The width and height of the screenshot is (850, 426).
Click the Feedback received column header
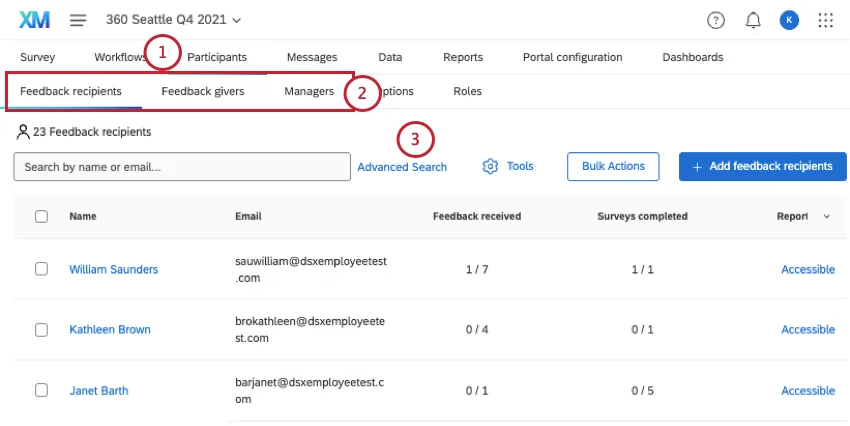click(x=477, y=216)
